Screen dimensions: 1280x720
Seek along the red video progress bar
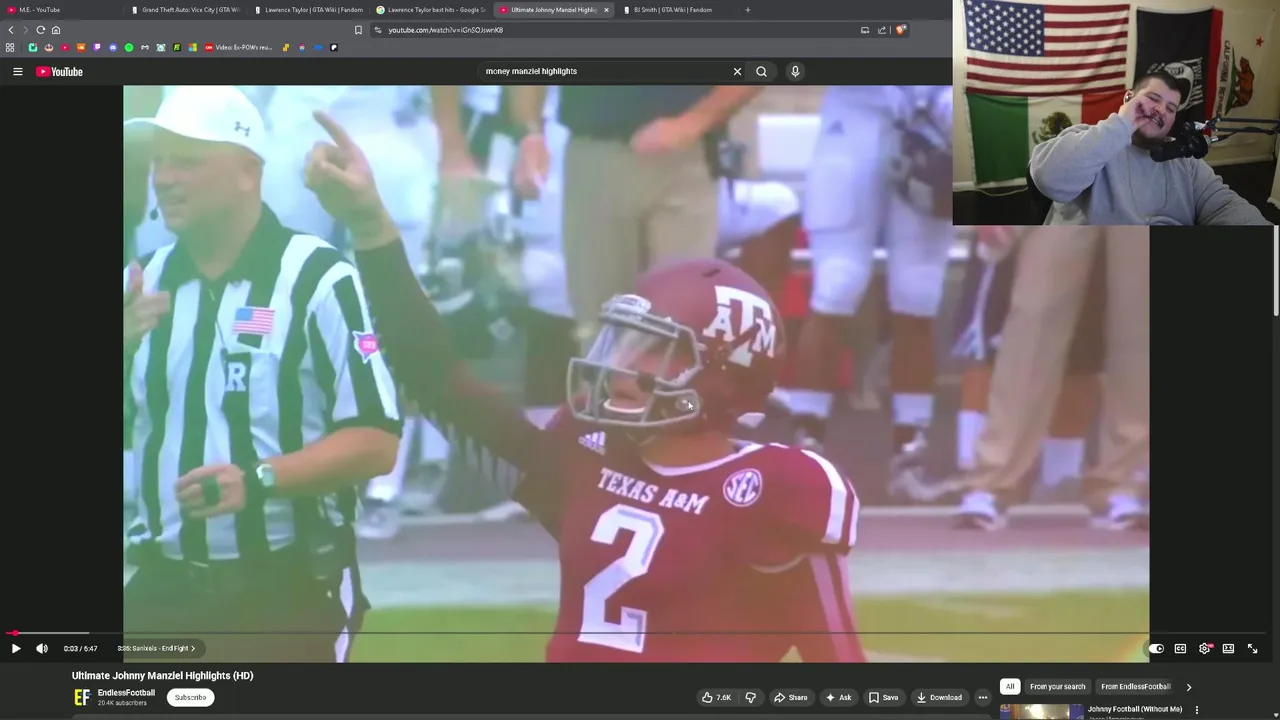[640, 633]
